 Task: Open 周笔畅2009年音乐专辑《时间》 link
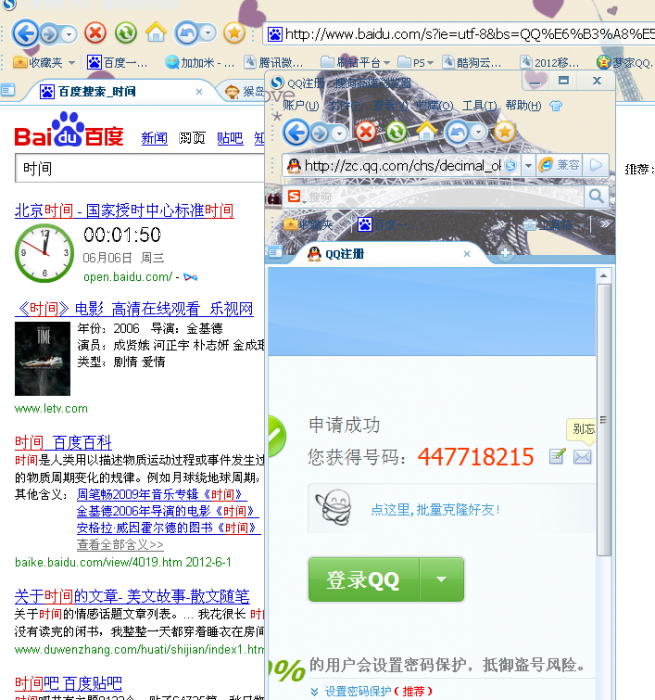point(162,494)
